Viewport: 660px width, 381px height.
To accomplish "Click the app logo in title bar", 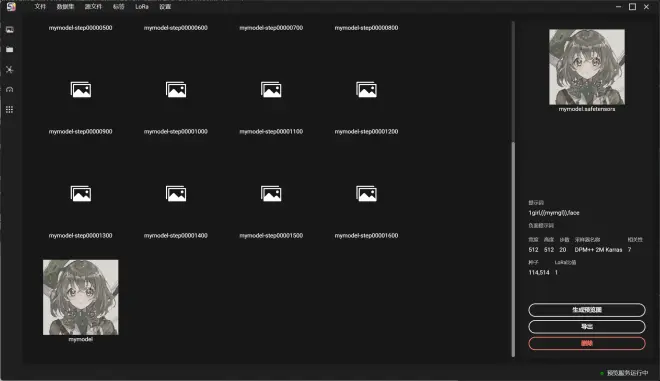I will 11,7.
